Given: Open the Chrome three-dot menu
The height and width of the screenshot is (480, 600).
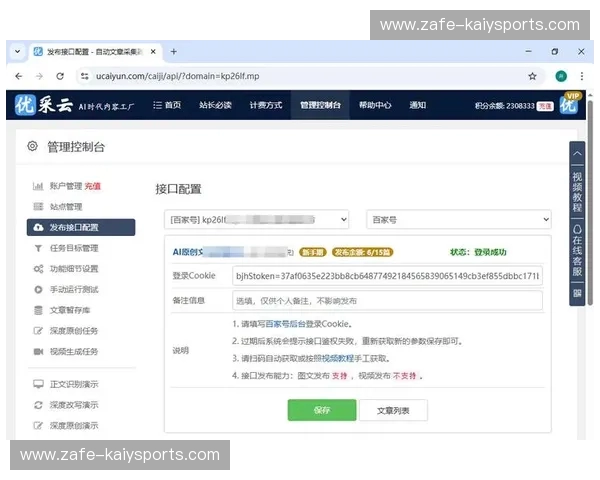Looking at the screenshot, I should click(x=582, y=76).
